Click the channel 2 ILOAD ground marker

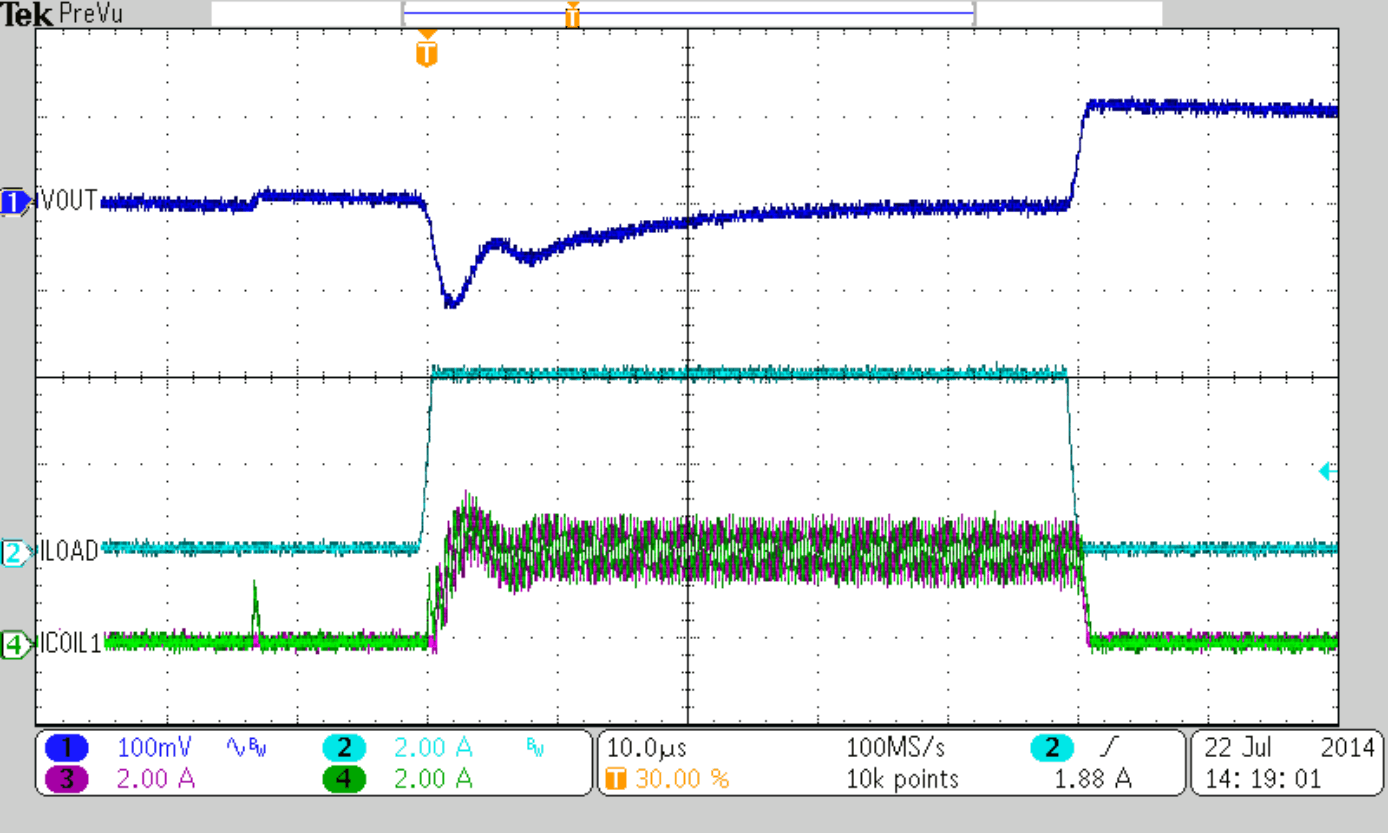(x=15, y=551)
